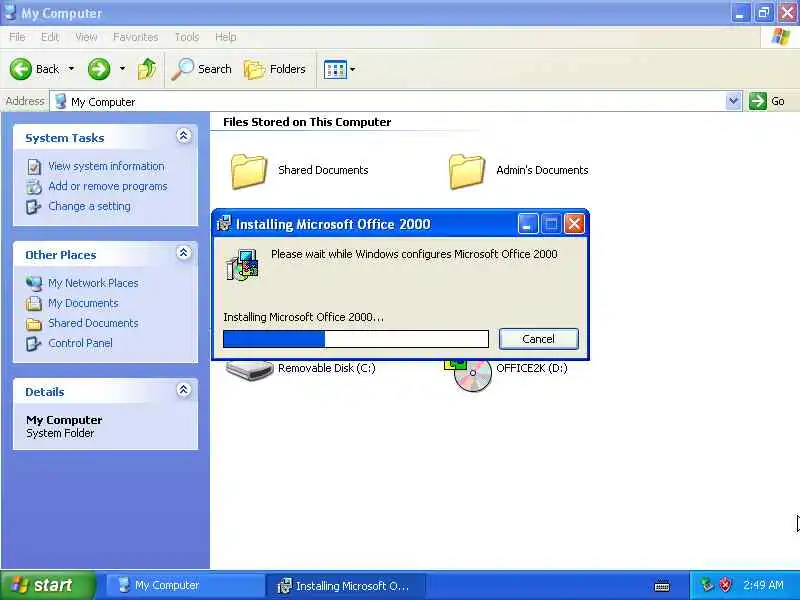Image resolution: width=800 pixels, height=600 pixels.
Task: Open the Start menu
Action: (x=47, y=585)
